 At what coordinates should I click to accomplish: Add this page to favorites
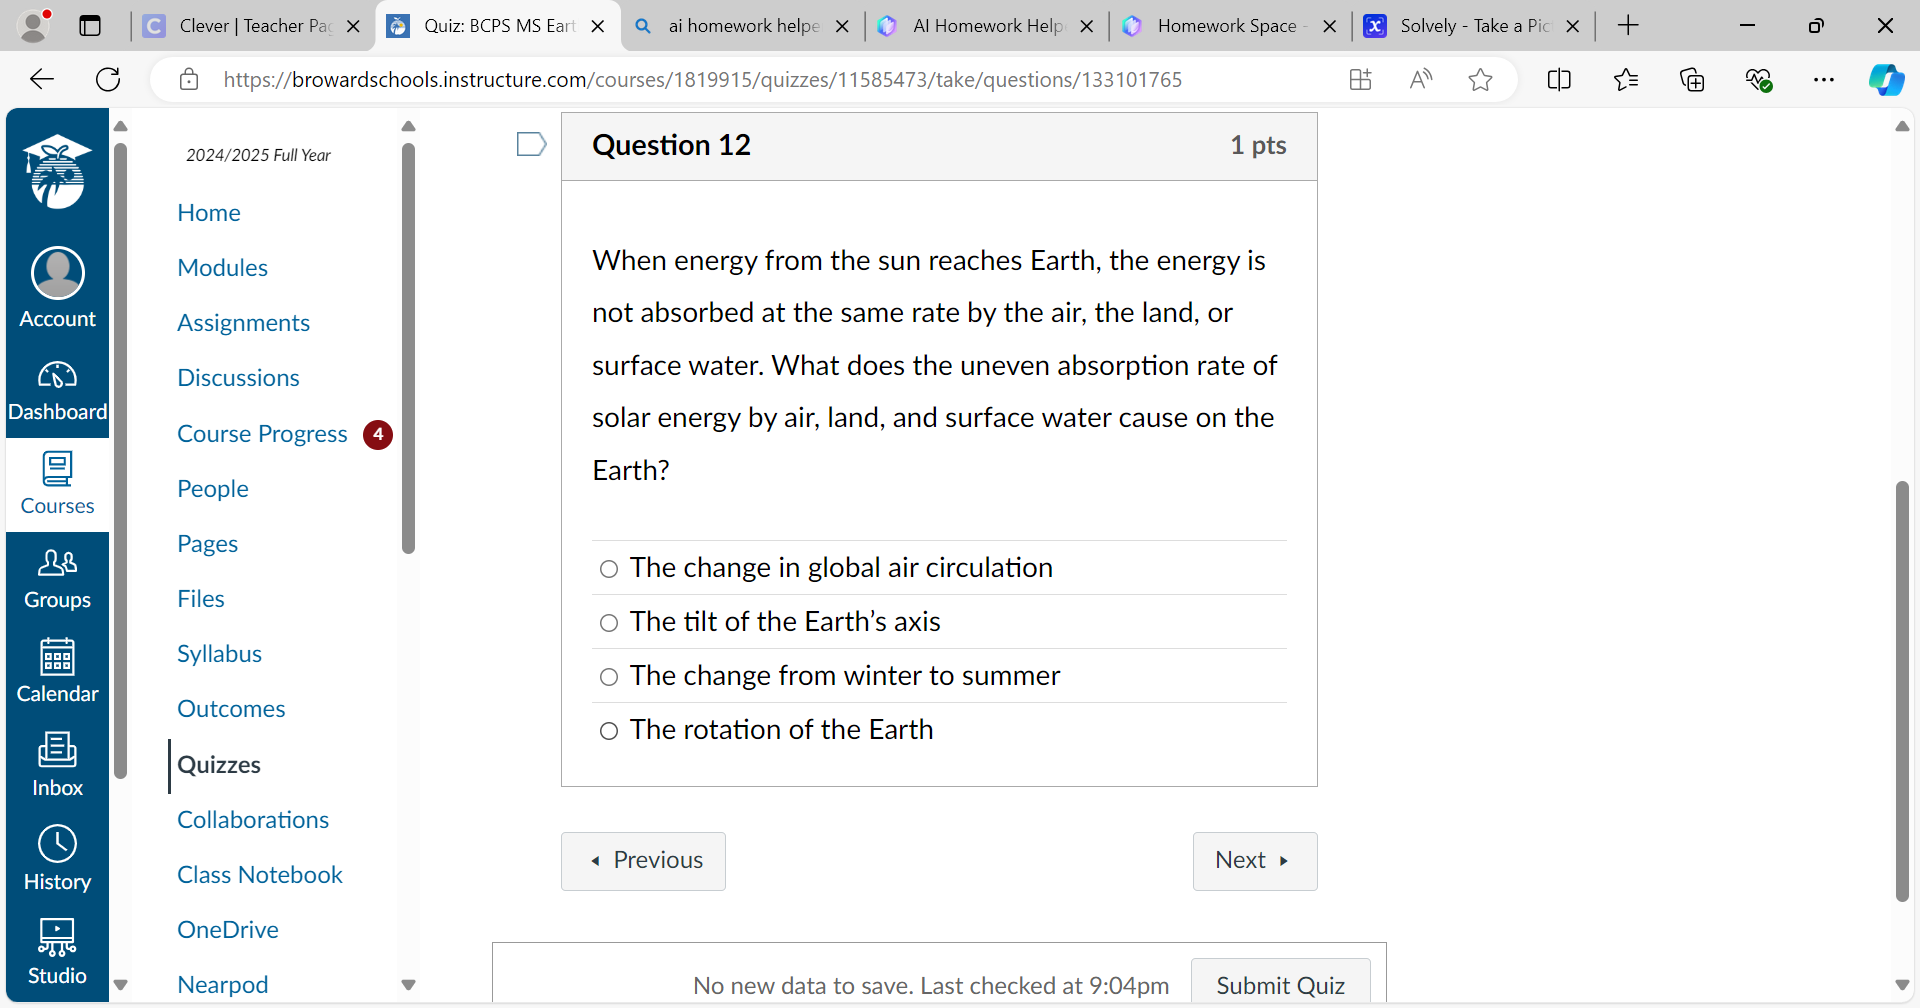click(x=1481, y=79)
